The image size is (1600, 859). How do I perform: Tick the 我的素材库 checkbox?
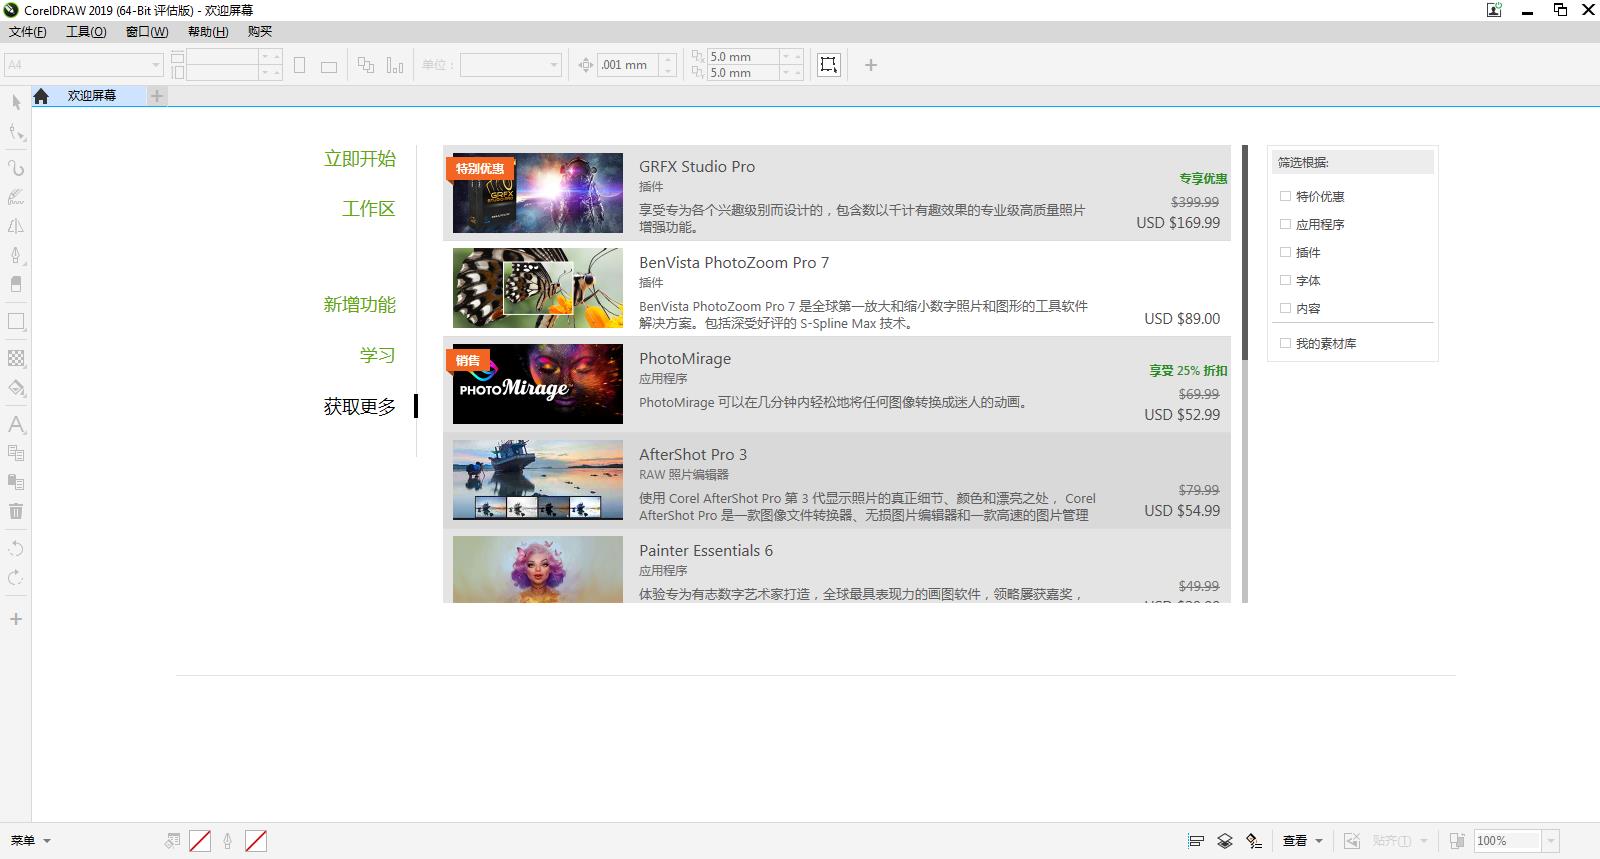(x=1286, y=343)
